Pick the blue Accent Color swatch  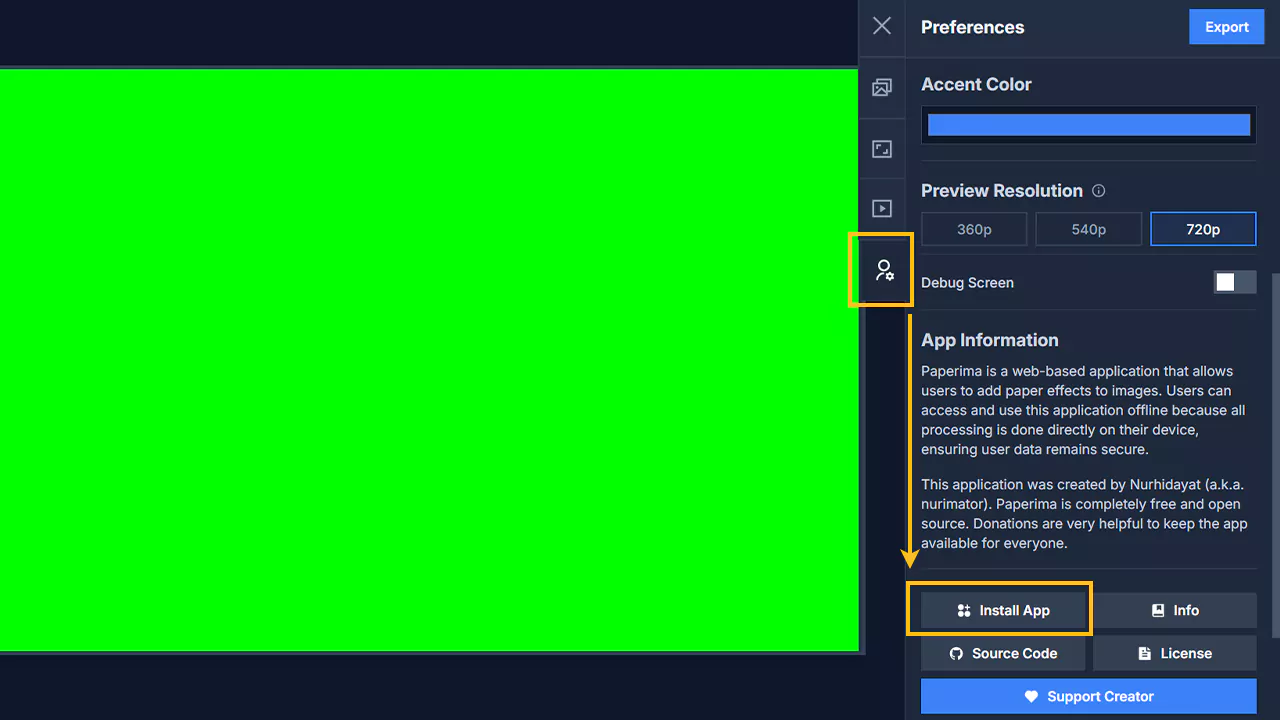point(1088,125)
